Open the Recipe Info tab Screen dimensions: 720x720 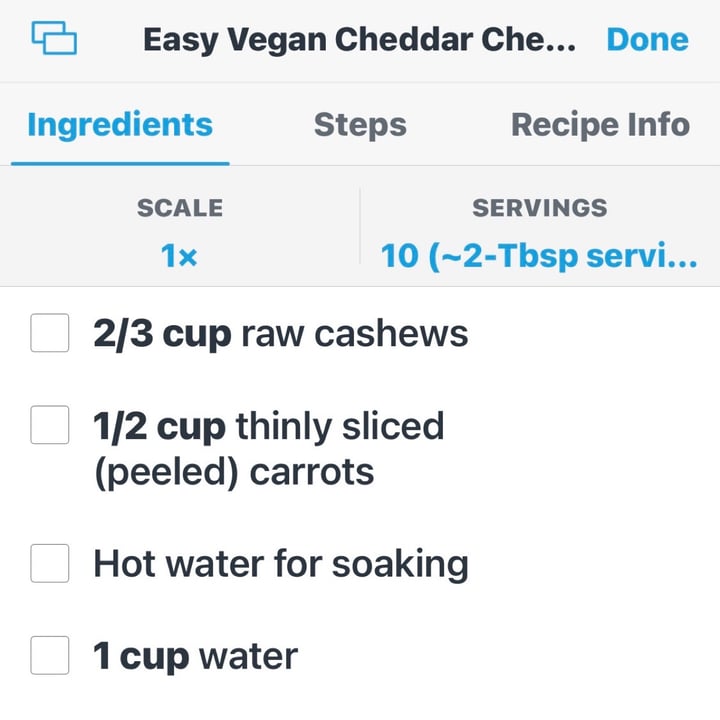[600, 125]
